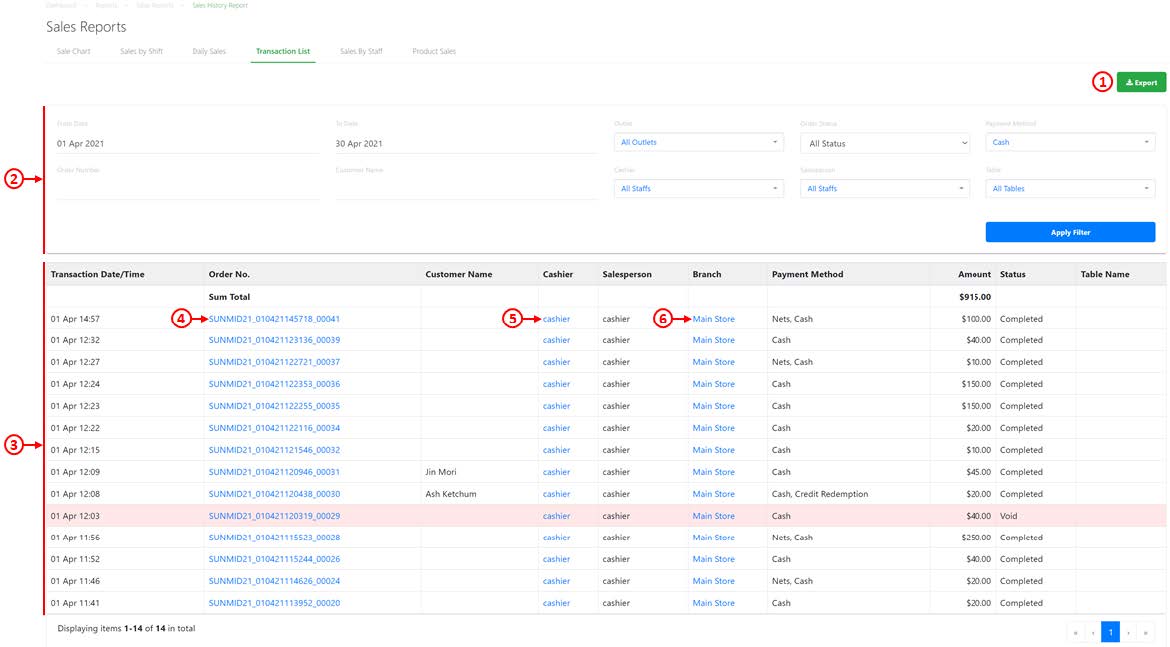Click the previous page arrow
The width and height of the screenshot is (1170, 647).
pyautogui.click(x=1092, y=632)
